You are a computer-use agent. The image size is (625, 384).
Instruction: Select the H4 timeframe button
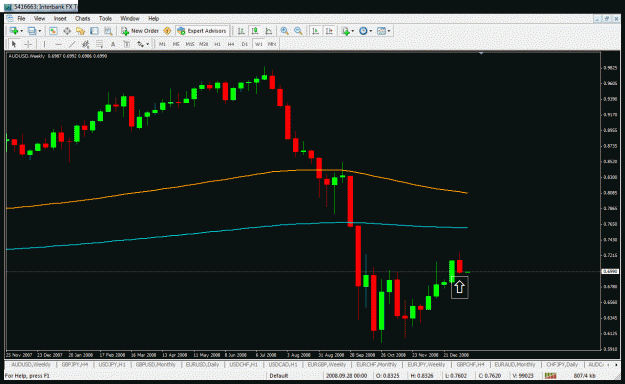coord(231,44)
